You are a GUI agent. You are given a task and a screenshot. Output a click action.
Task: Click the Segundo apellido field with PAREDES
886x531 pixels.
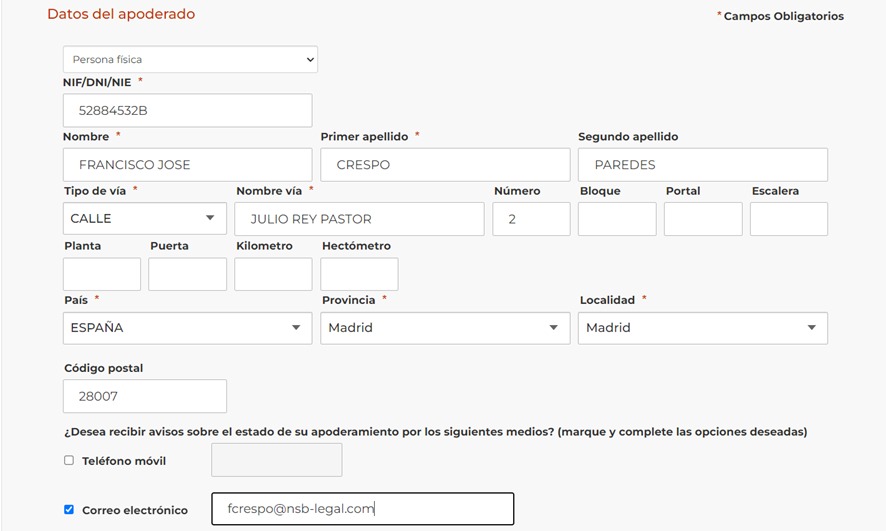pos(702,165)
